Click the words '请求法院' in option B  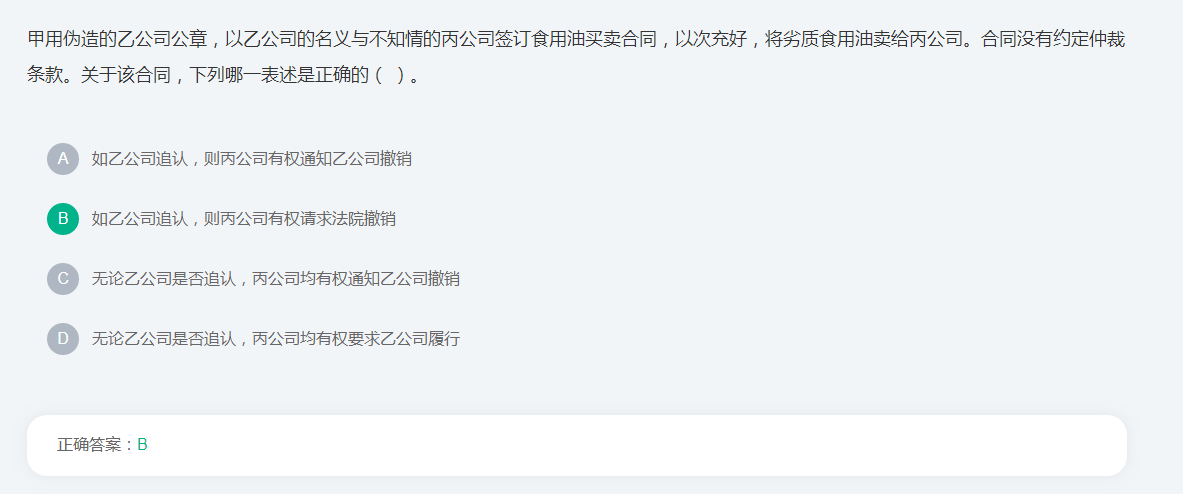click(x=332, y=219)
